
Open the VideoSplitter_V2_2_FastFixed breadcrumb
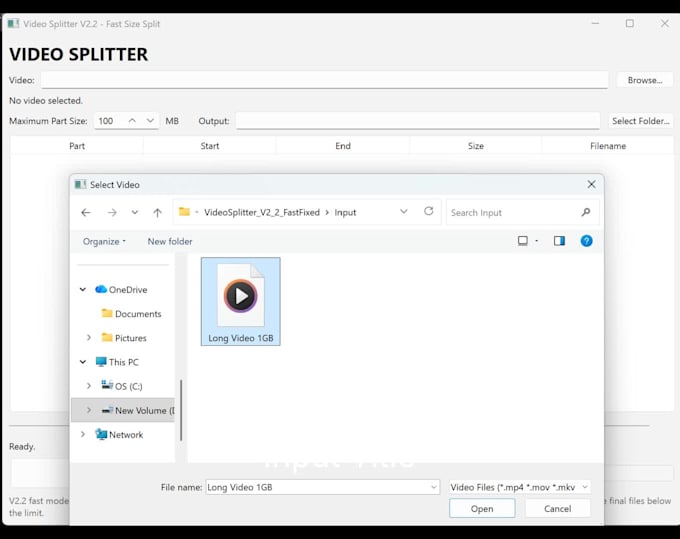262,212
